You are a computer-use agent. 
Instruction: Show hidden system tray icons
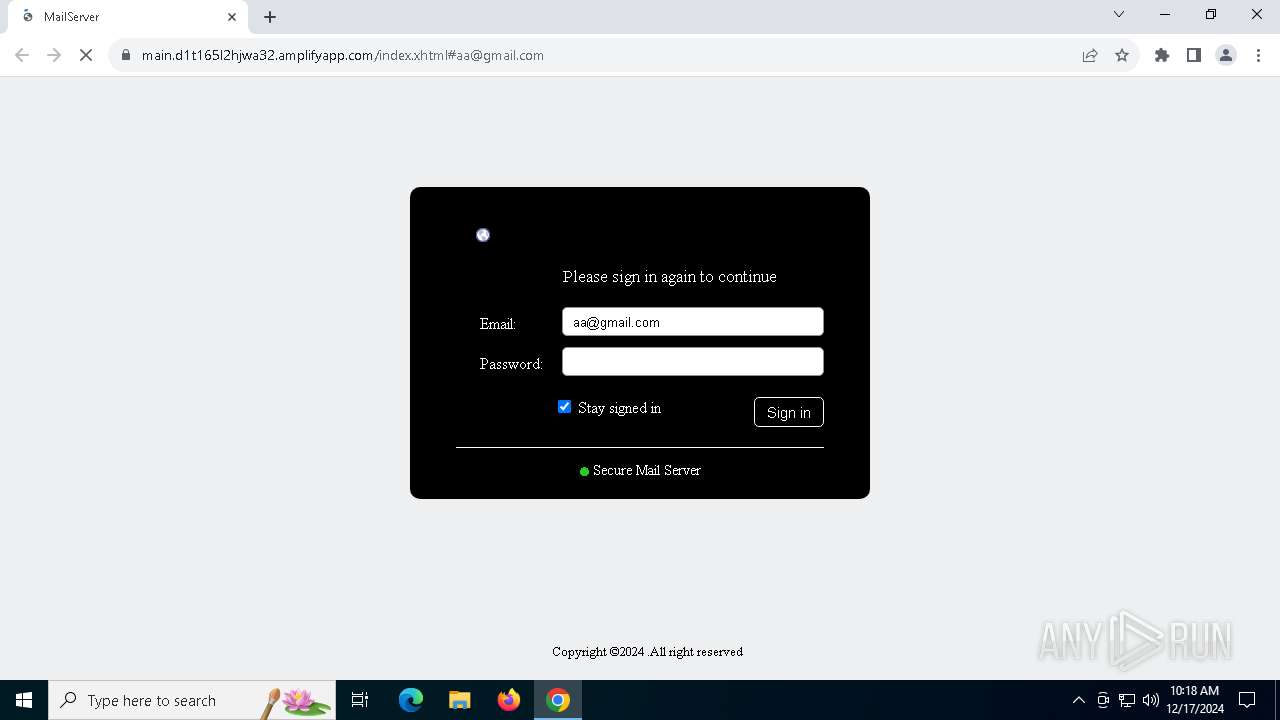[x=1078, y=700]
